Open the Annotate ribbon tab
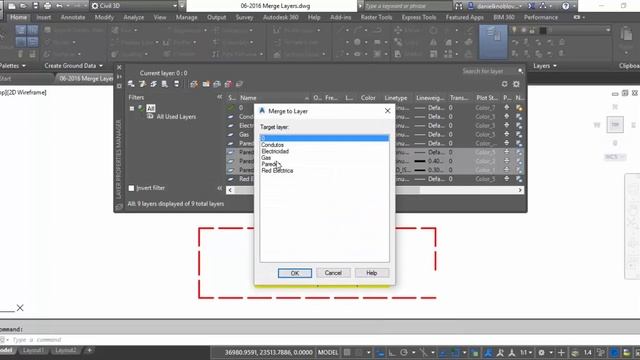This screenshot has height=360, width=640. (x=73, y=18)
